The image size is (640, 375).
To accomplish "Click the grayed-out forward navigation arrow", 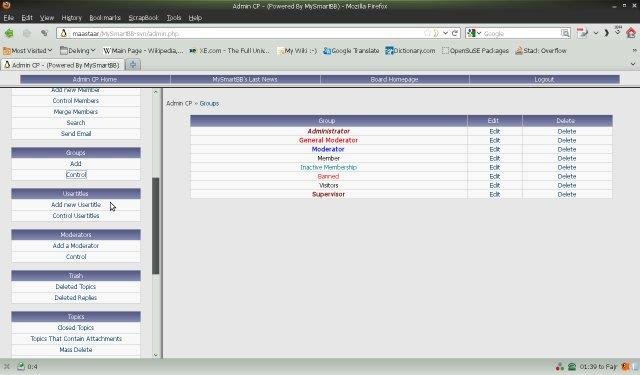I will pos(27,33).
